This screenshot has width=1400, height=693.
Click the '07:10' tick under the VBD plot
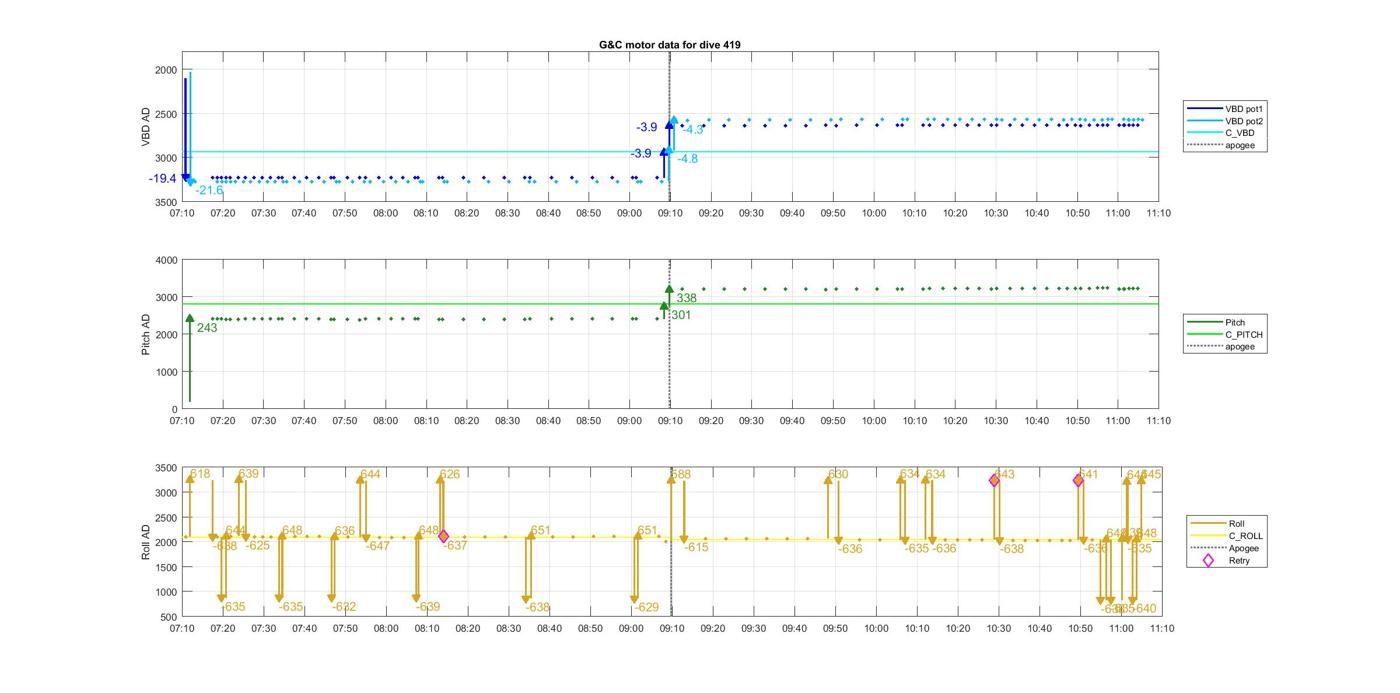[x=182, y=213]
